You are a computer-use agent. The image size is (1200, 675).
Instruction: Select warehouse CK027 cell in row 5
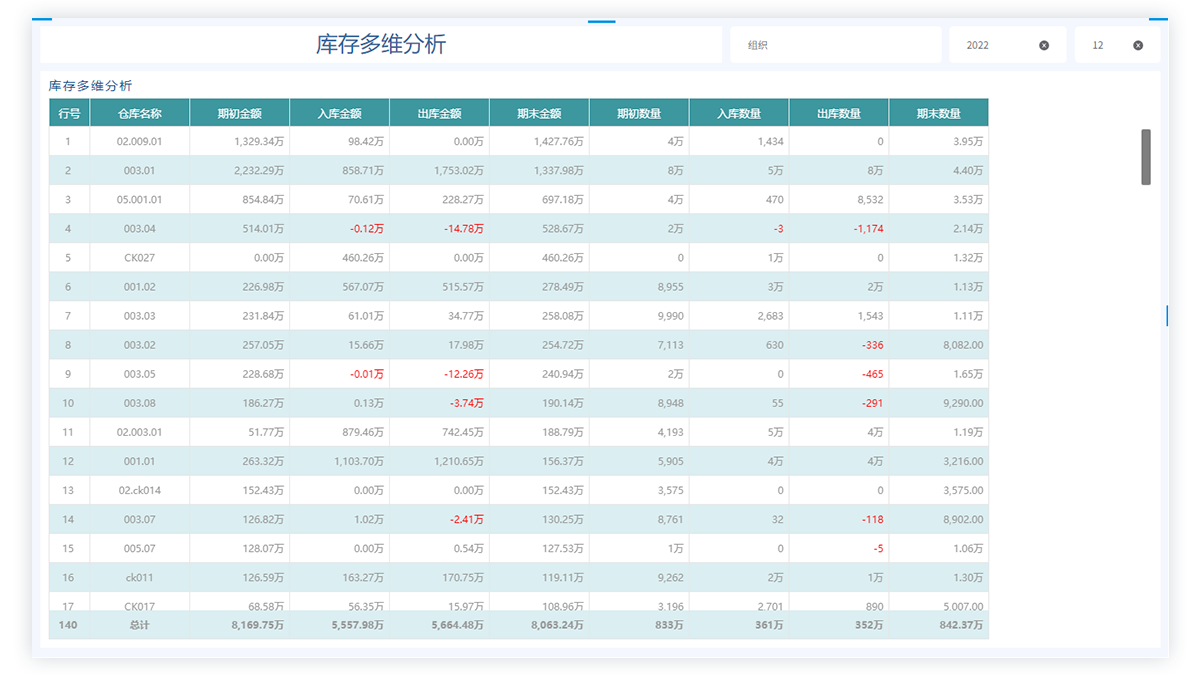(139, 258)
